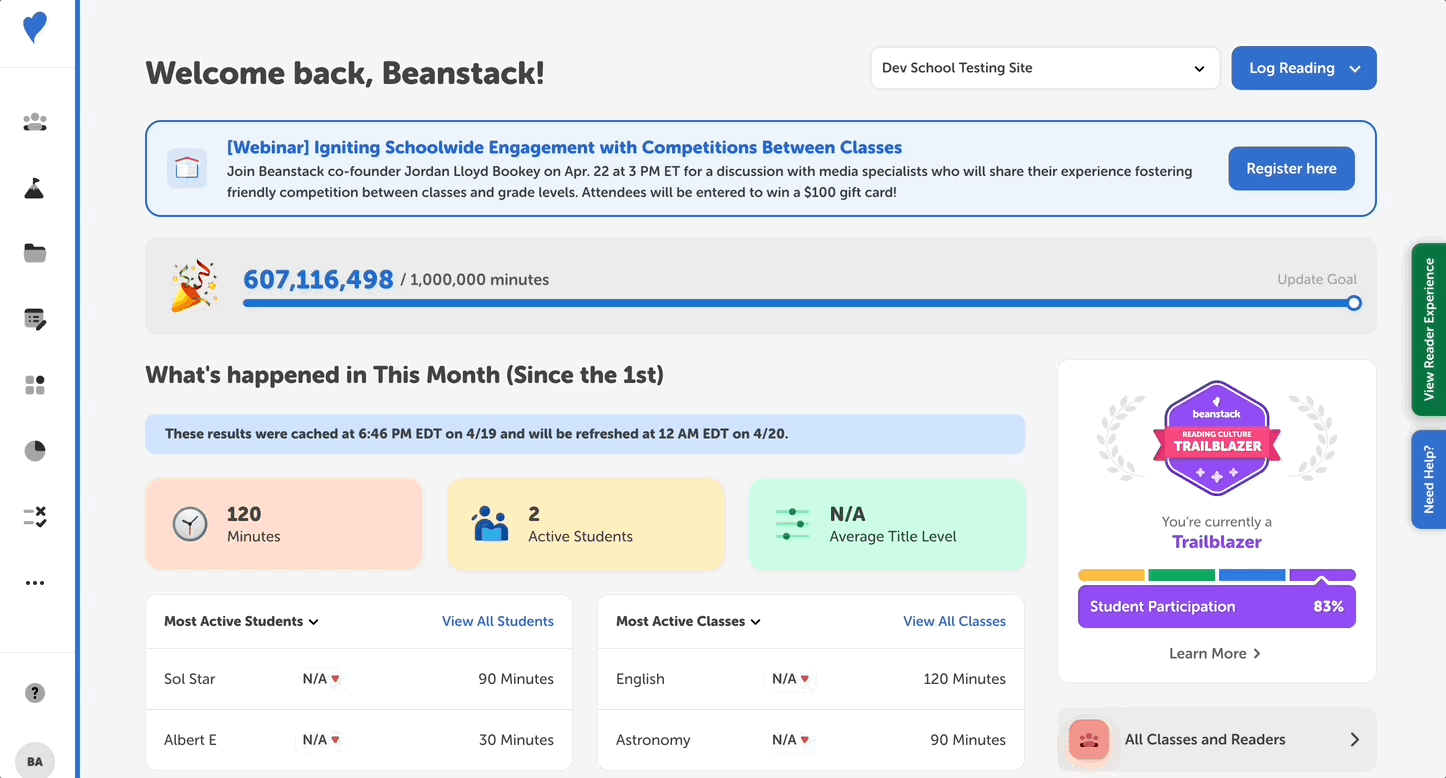Open the challenges mountain icon in sidebar
Viewport: 1446px width, 778px height.
click(35, 188)
